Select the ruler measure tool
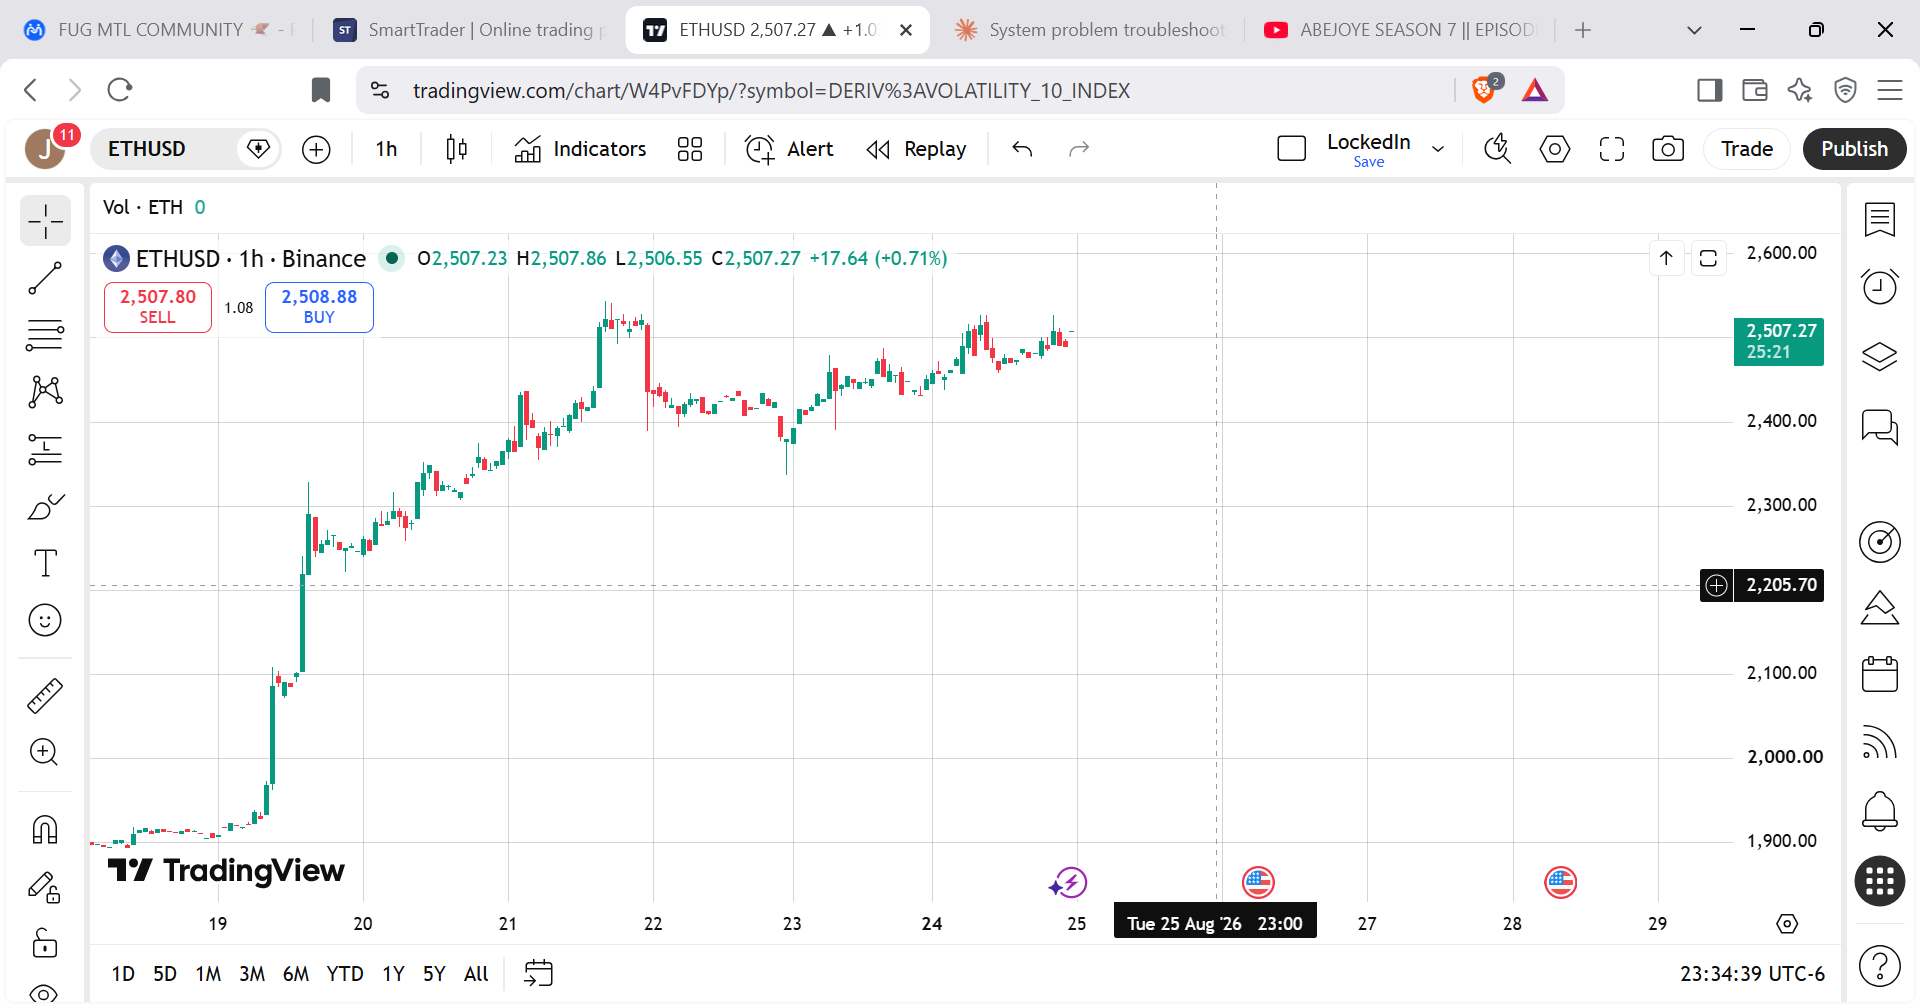The image size is (1920, 1008). point(45,695)
